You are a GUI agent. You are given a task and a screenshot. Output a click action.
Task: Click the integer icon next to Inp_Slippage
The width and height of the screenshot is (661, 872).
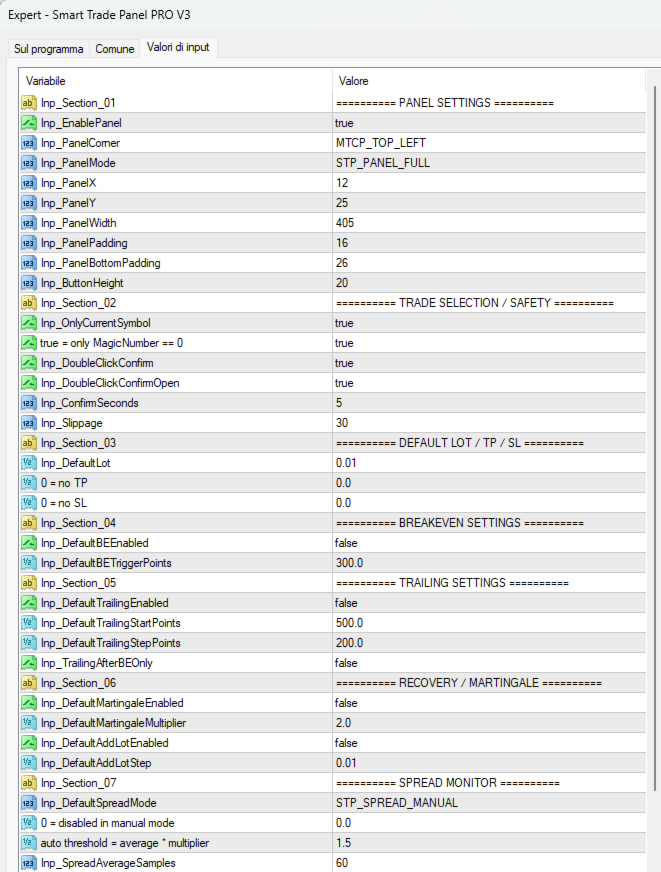click(28, 423)
